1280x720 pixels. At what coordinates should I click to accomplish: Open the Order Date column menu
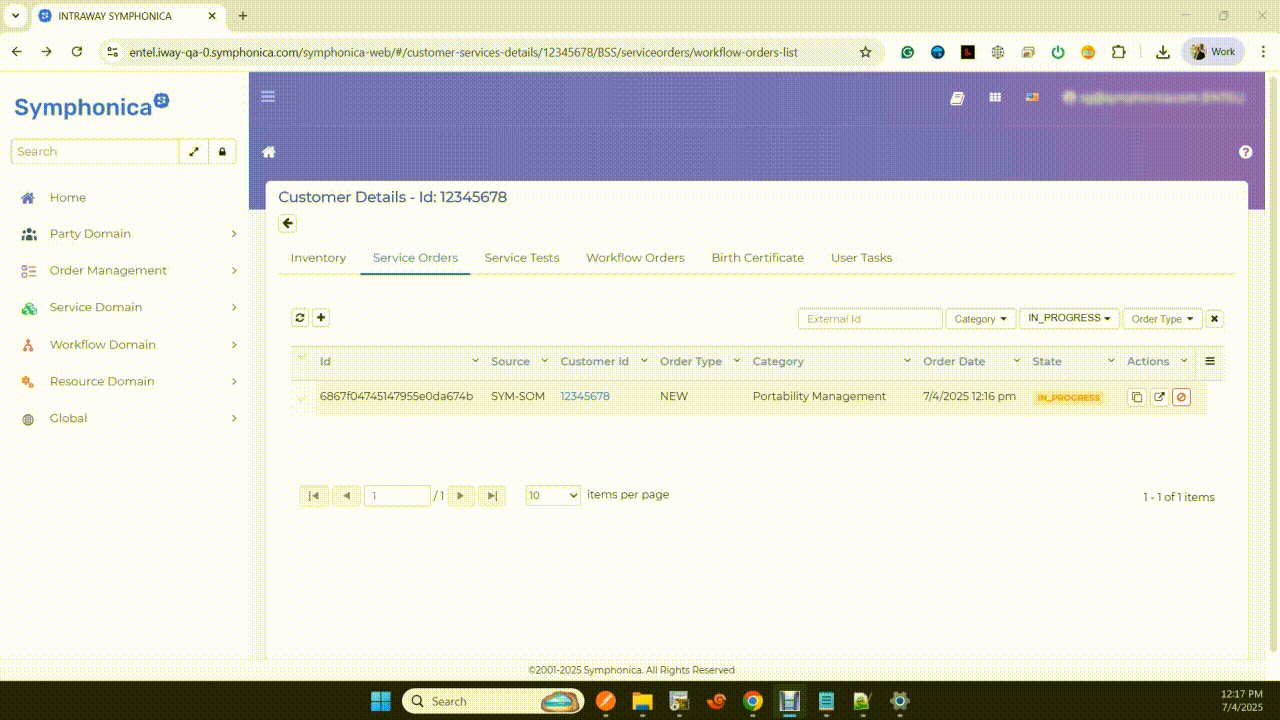1017,361
